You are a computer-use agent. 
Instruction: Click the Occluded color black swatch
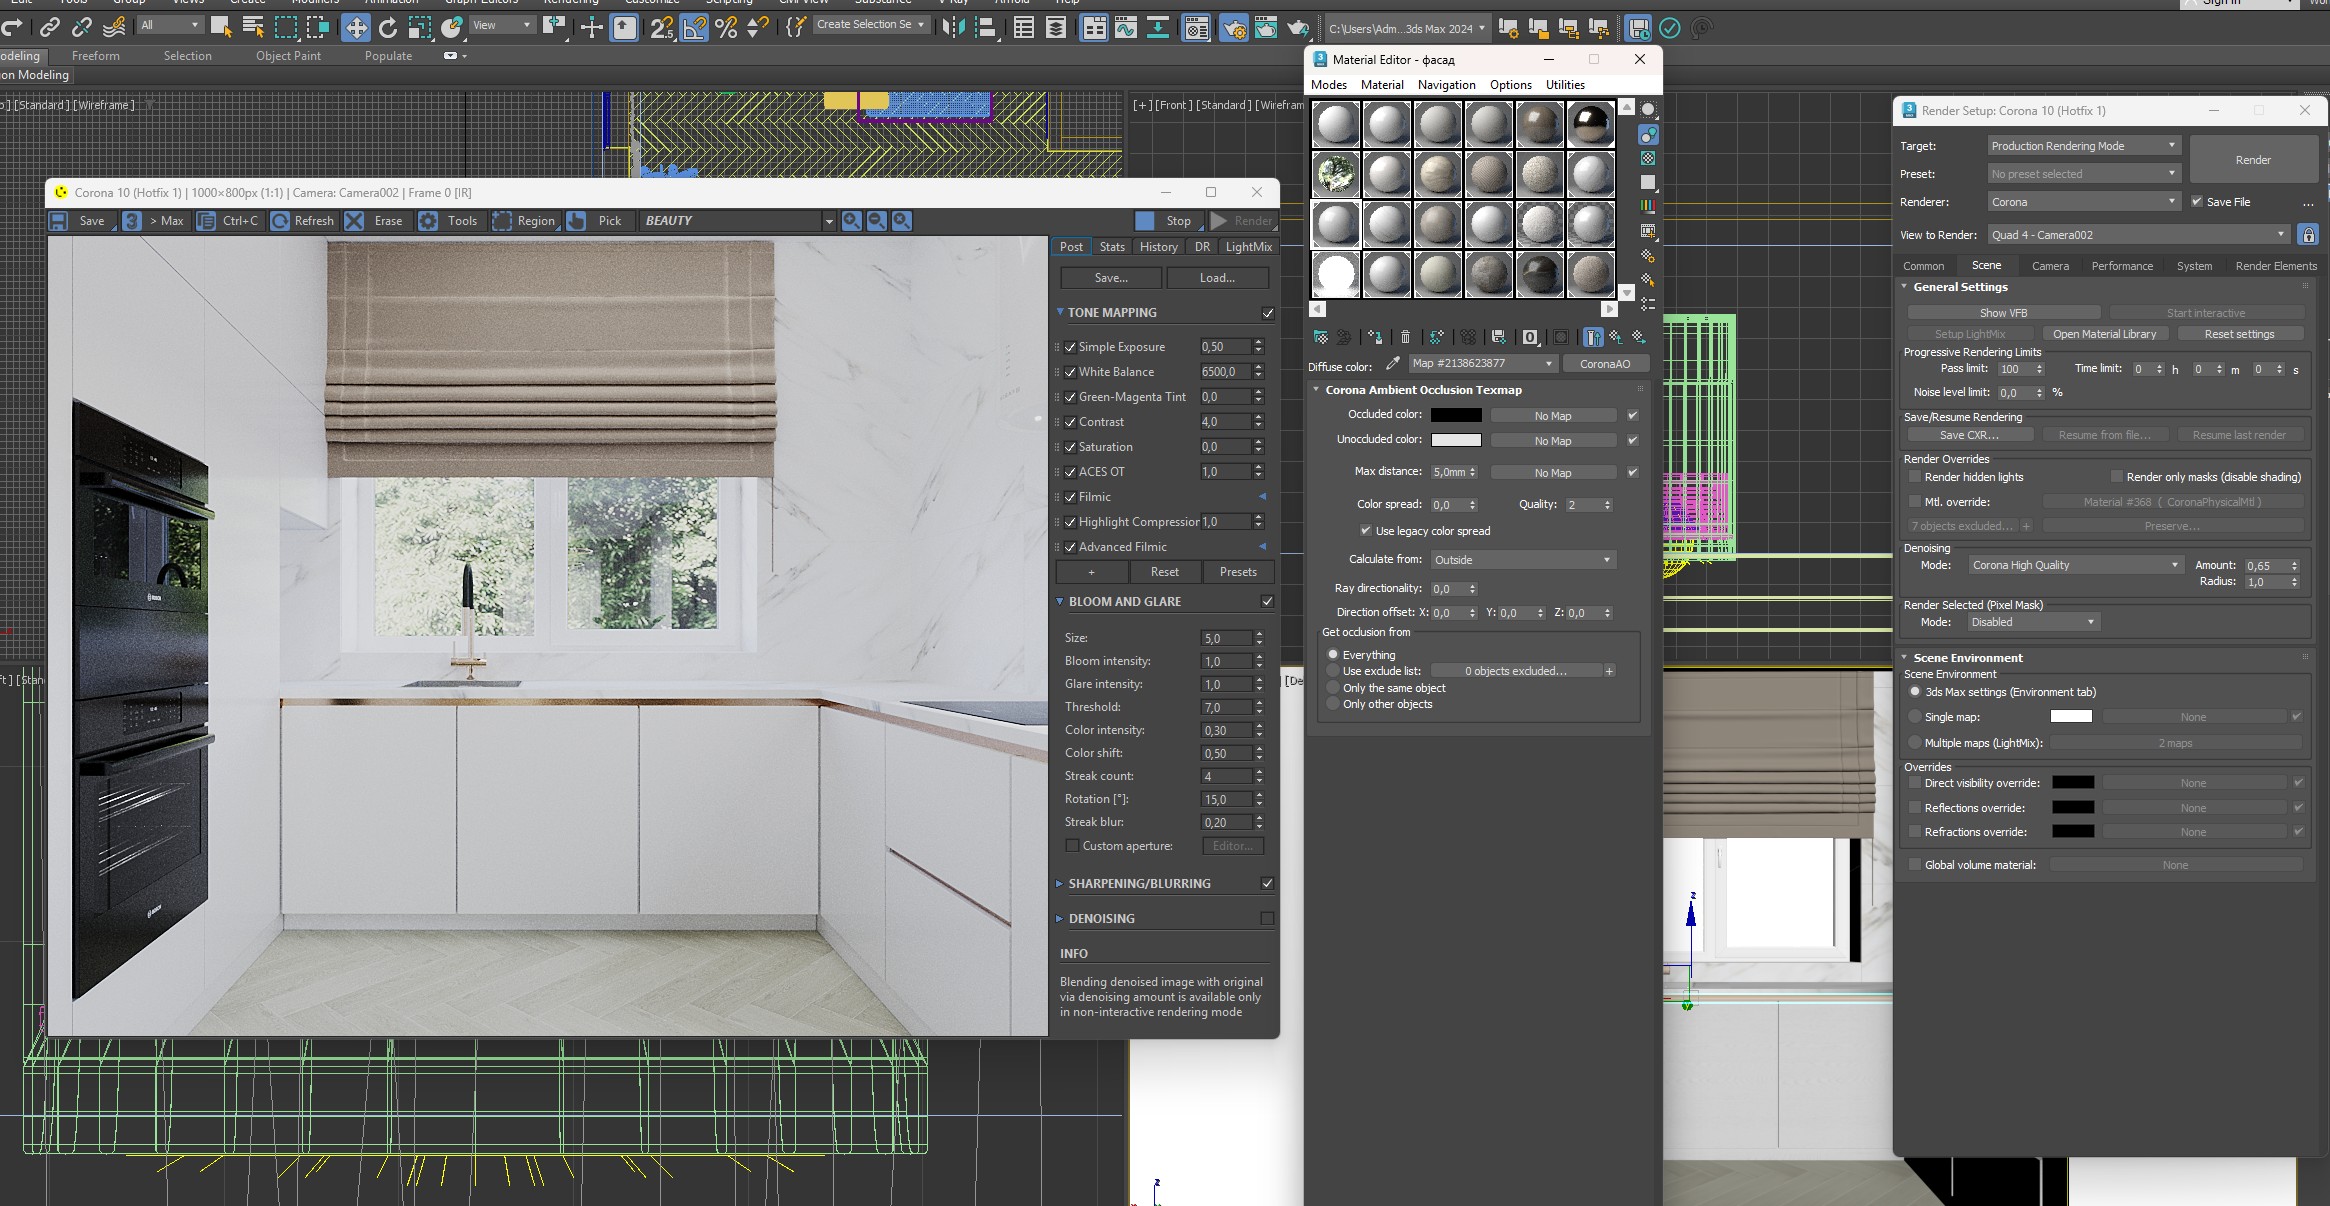coord(1456,415)
